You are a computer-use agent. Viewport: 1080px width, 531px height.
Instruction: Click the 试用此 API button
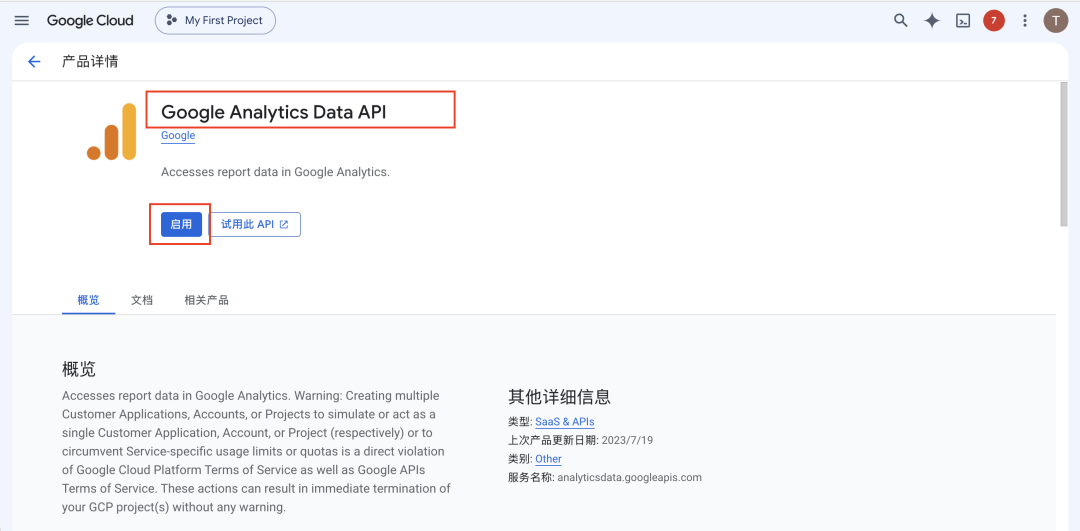coord(255,225)
